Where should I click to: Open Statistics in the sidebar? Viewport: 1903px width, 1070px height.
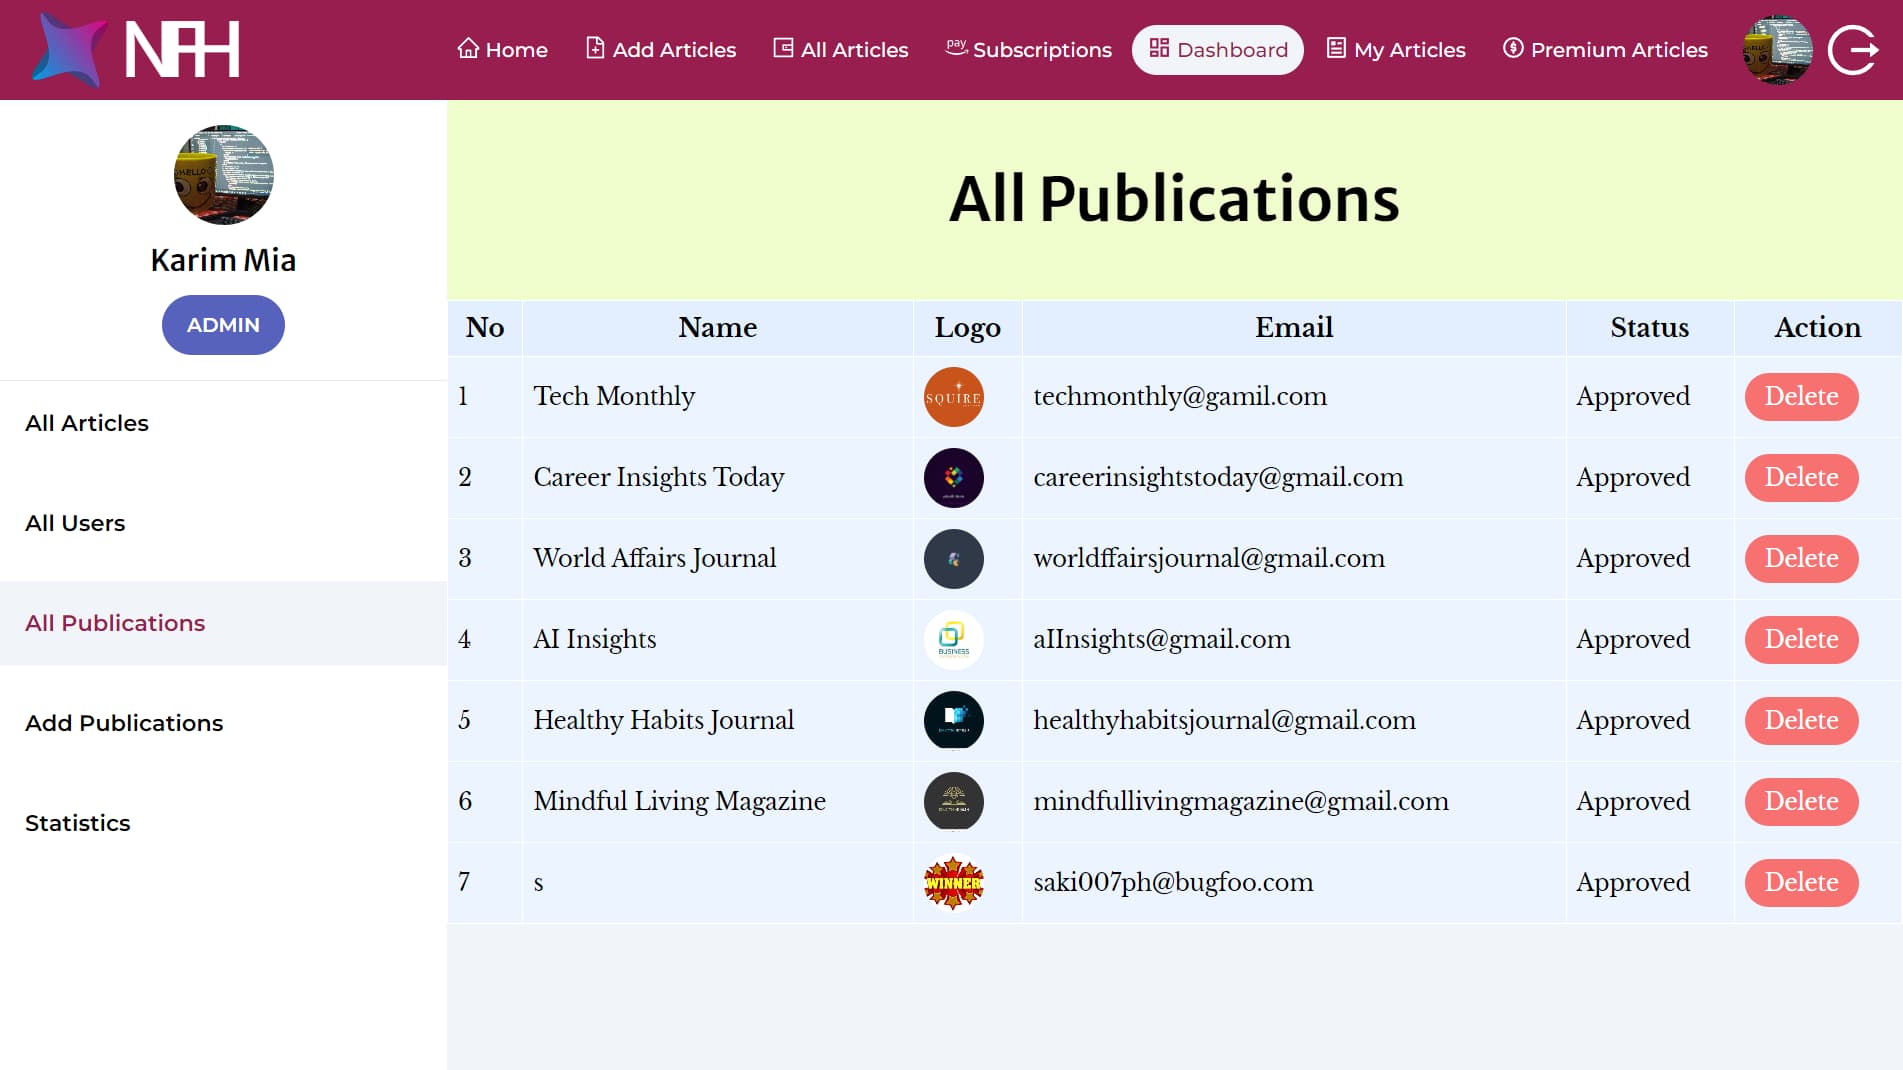(x=78, y=823)
